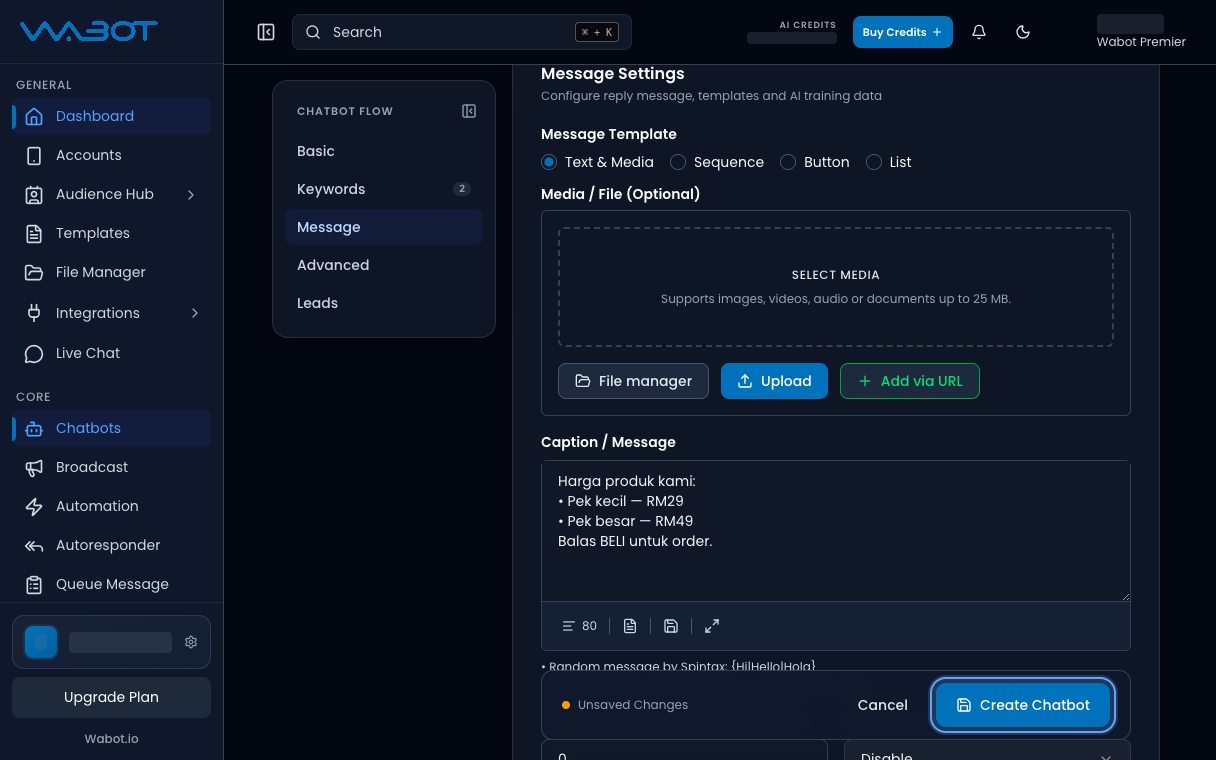Image resolution: width=1216 pixels, height=760 pixels.
Task: Expand the caption editor to fullscreen
Action: pyautogui.click(x=712, y=626)
